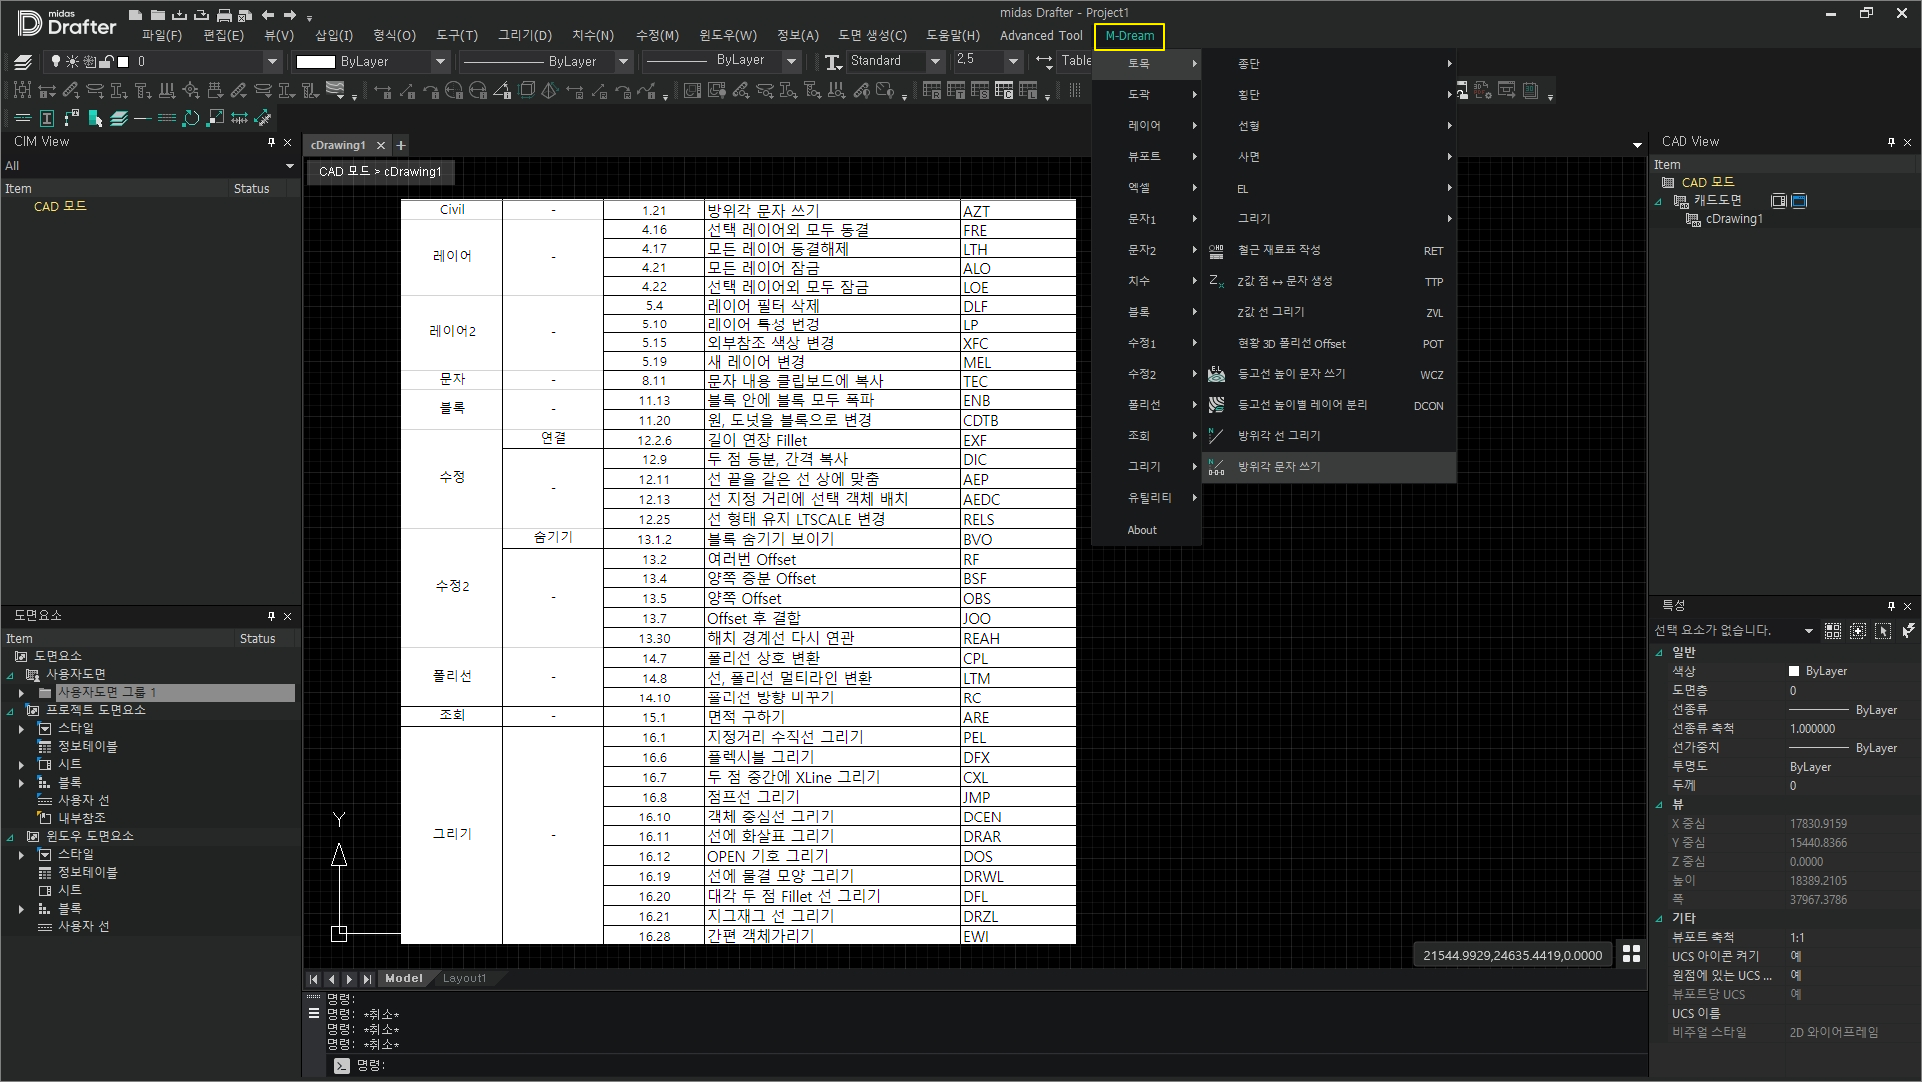
Task: Pin the CAD View panel
Action: 1891,142
